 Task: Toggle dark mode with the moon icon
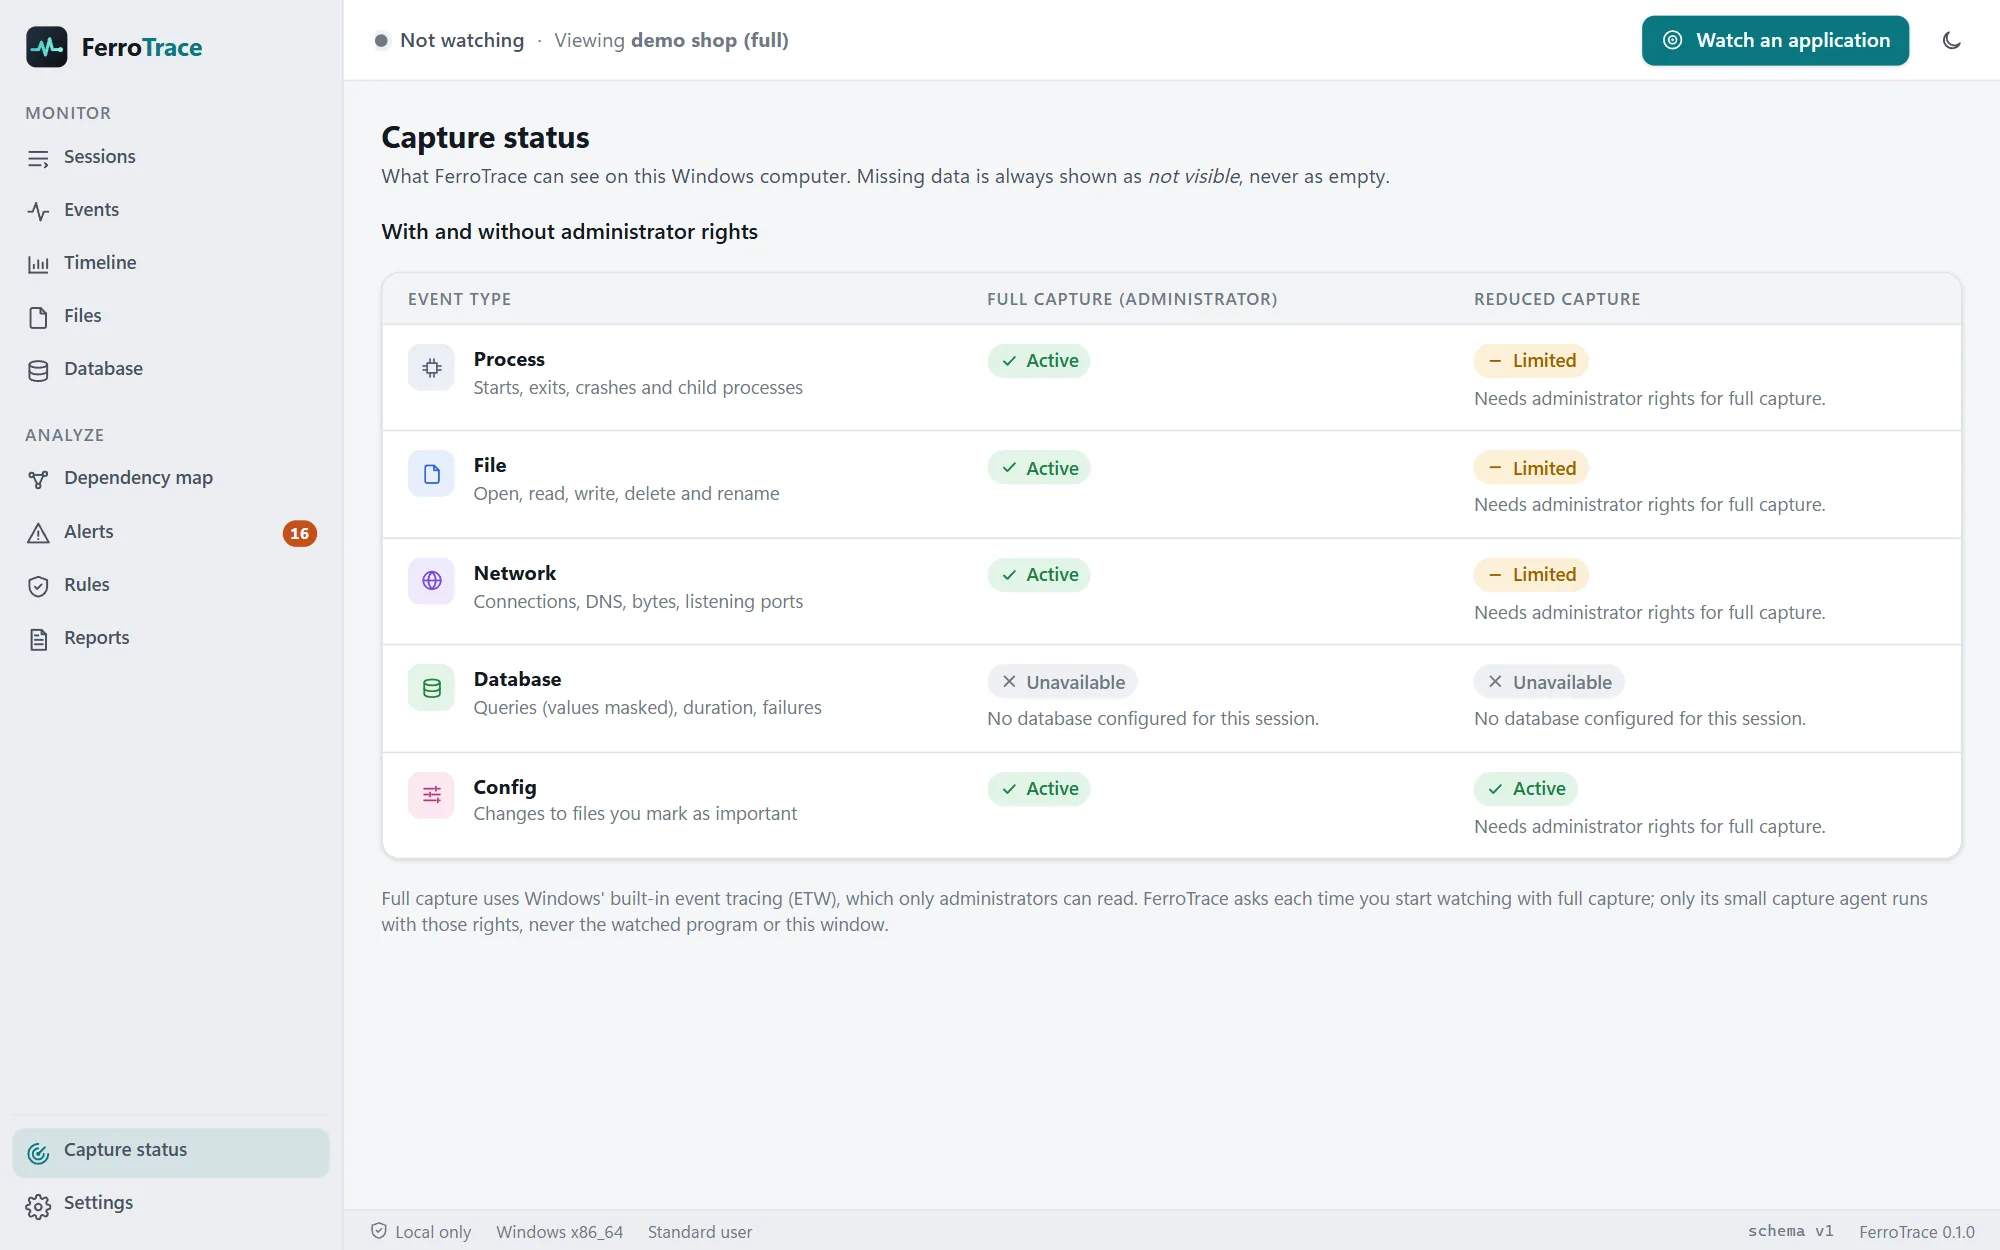pos(1951,41)
